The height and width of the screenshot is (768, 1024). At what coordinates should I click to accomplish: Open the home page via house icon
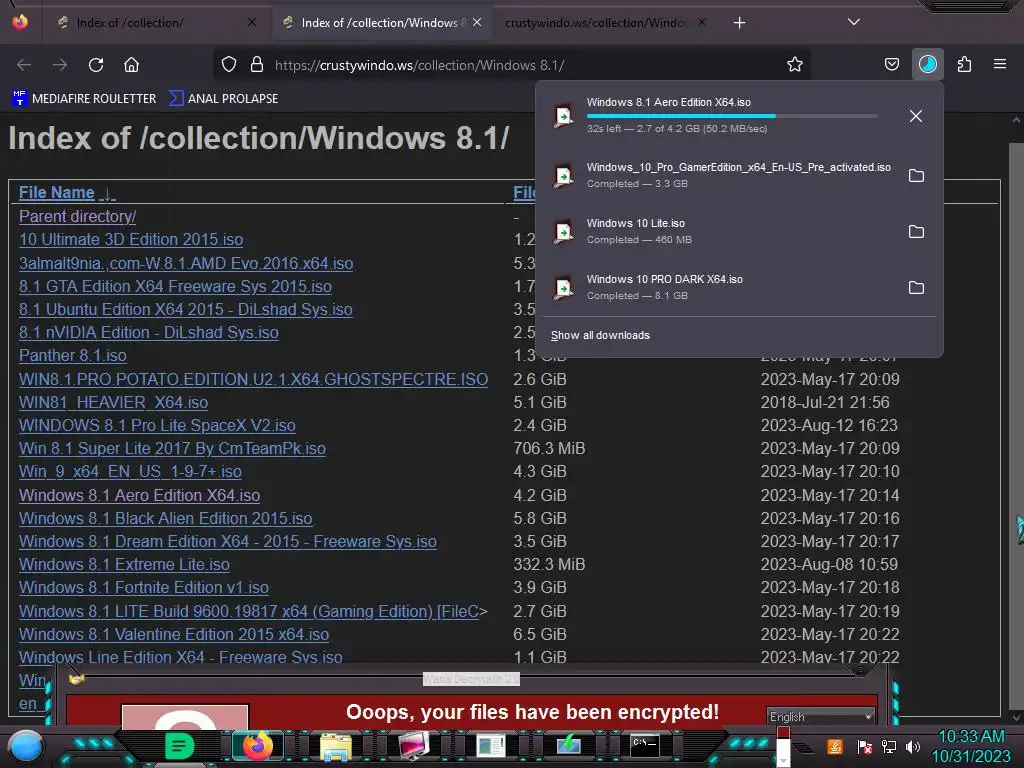coord(131,65)
